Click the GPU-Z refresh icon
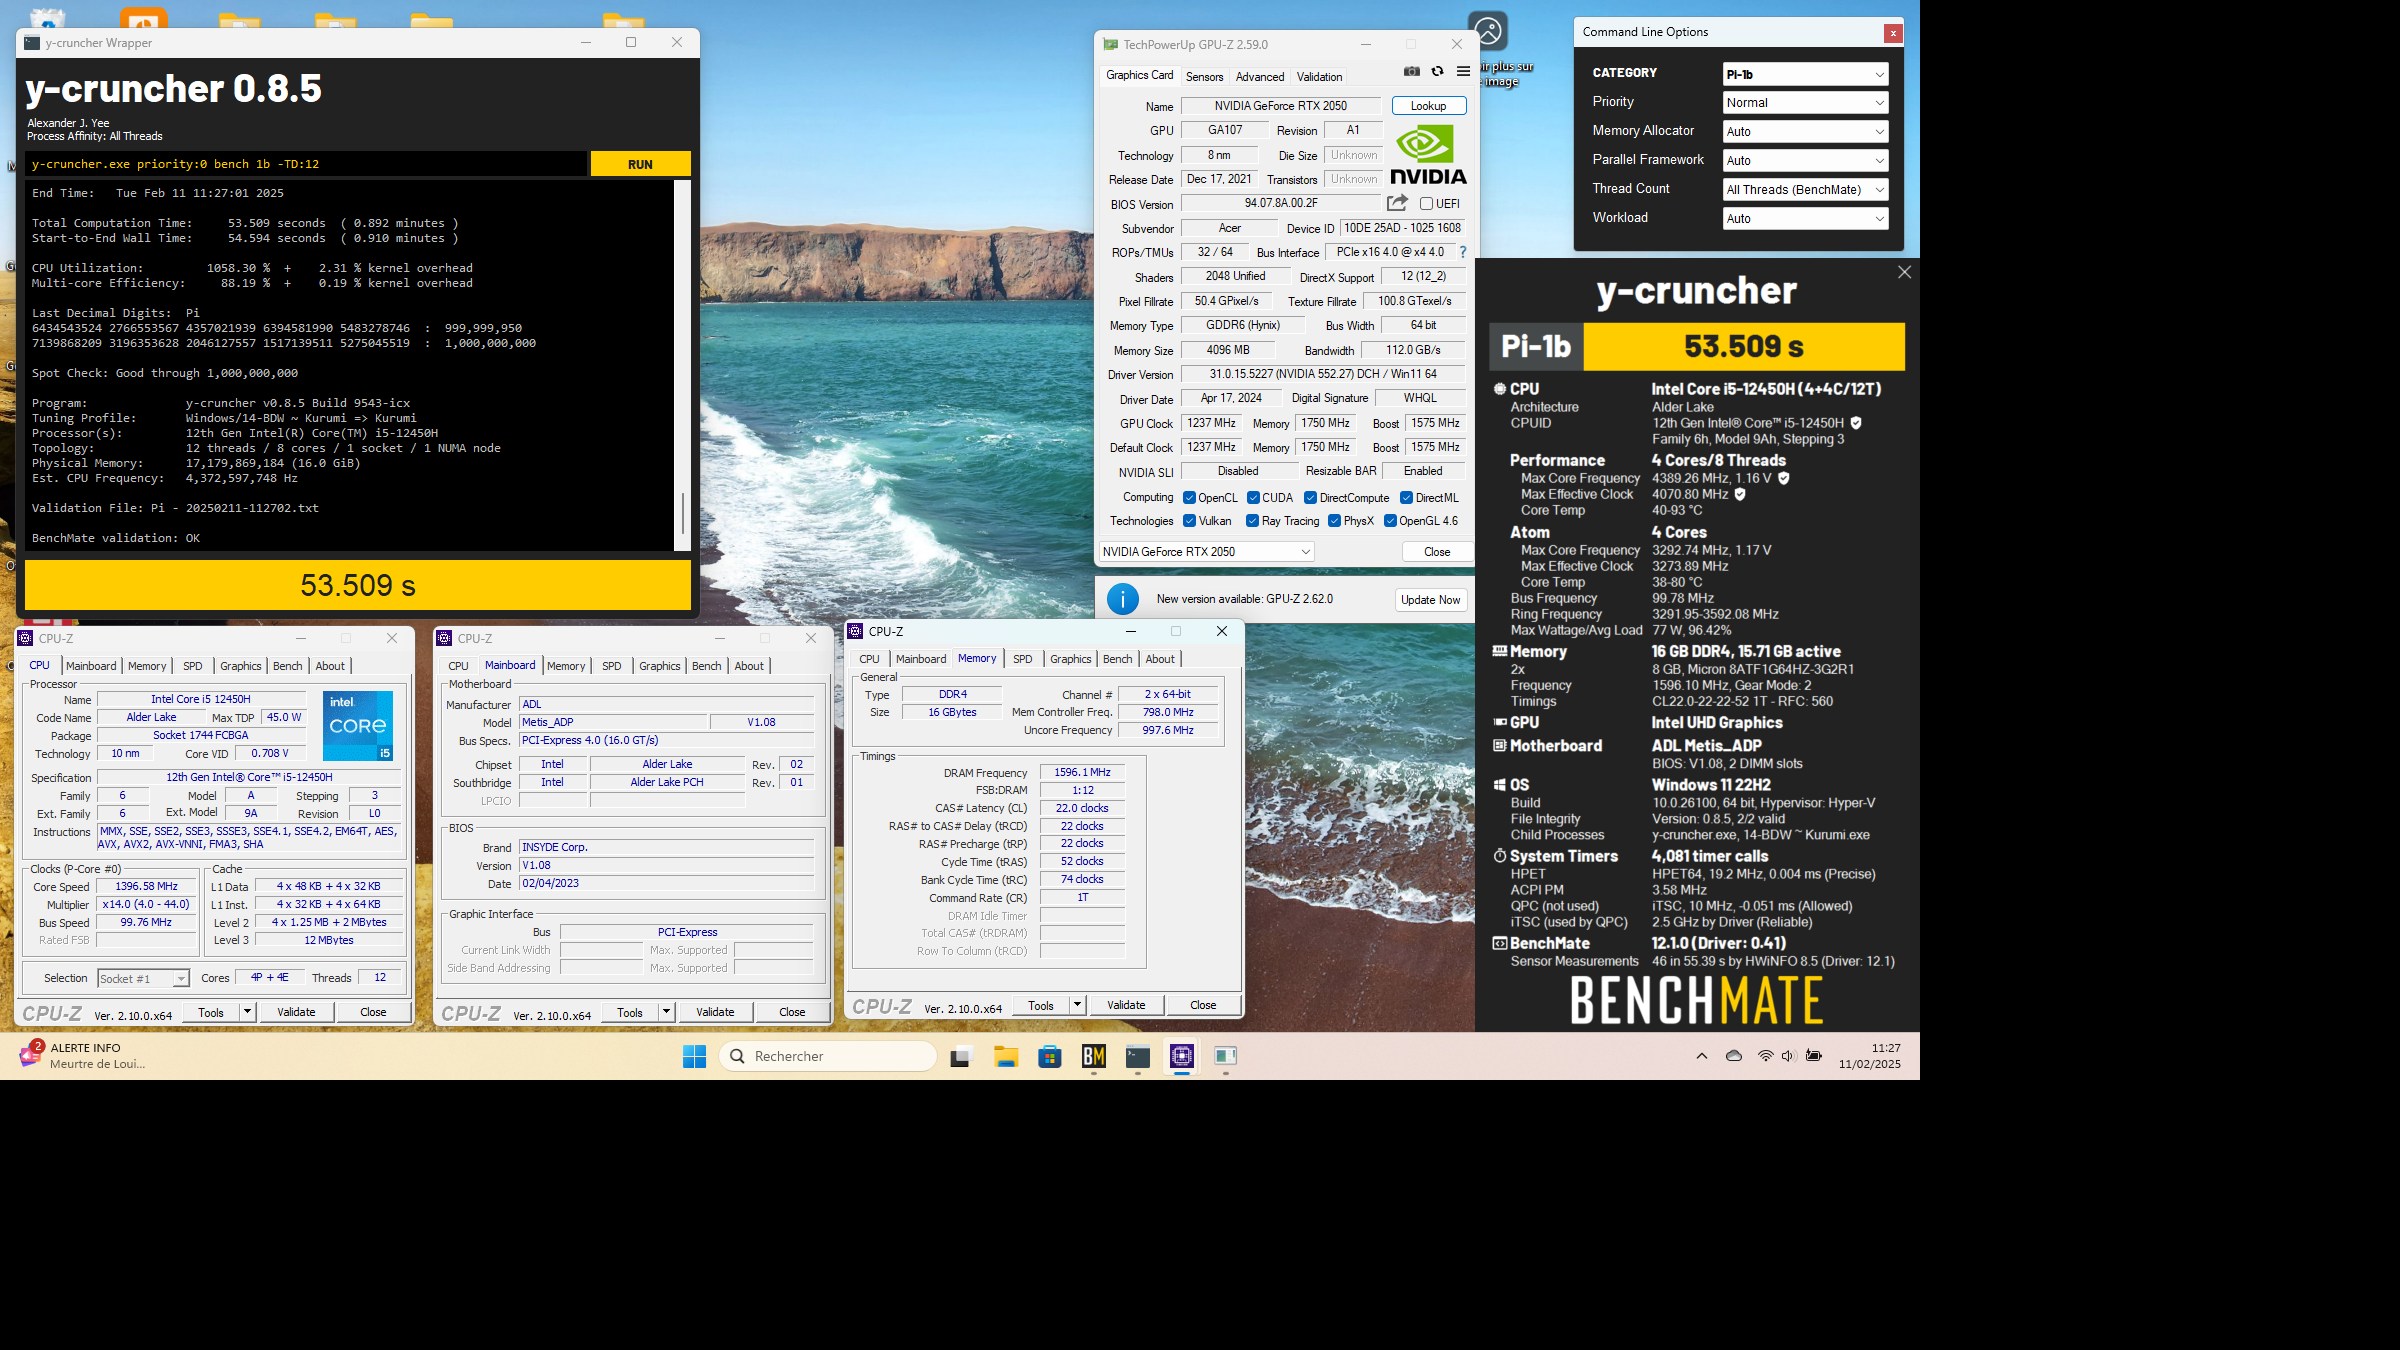This screenshot has height=1350, width=2400. [x=1437, y=72]
